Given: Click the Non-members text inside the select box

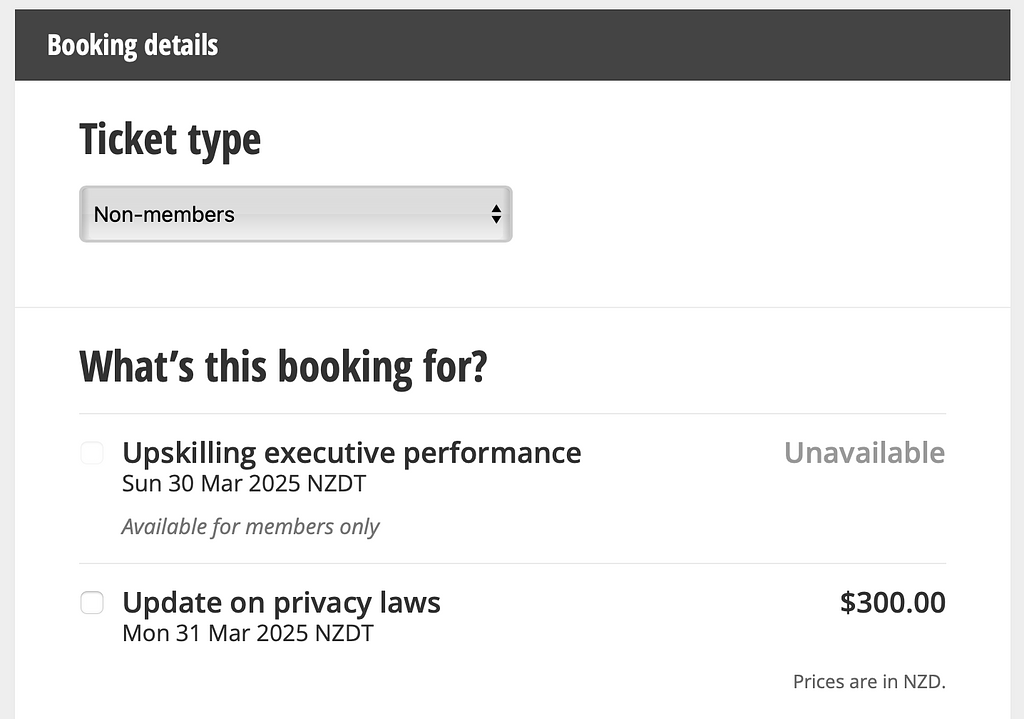Looking at the screenshot, I should point(164,214).
